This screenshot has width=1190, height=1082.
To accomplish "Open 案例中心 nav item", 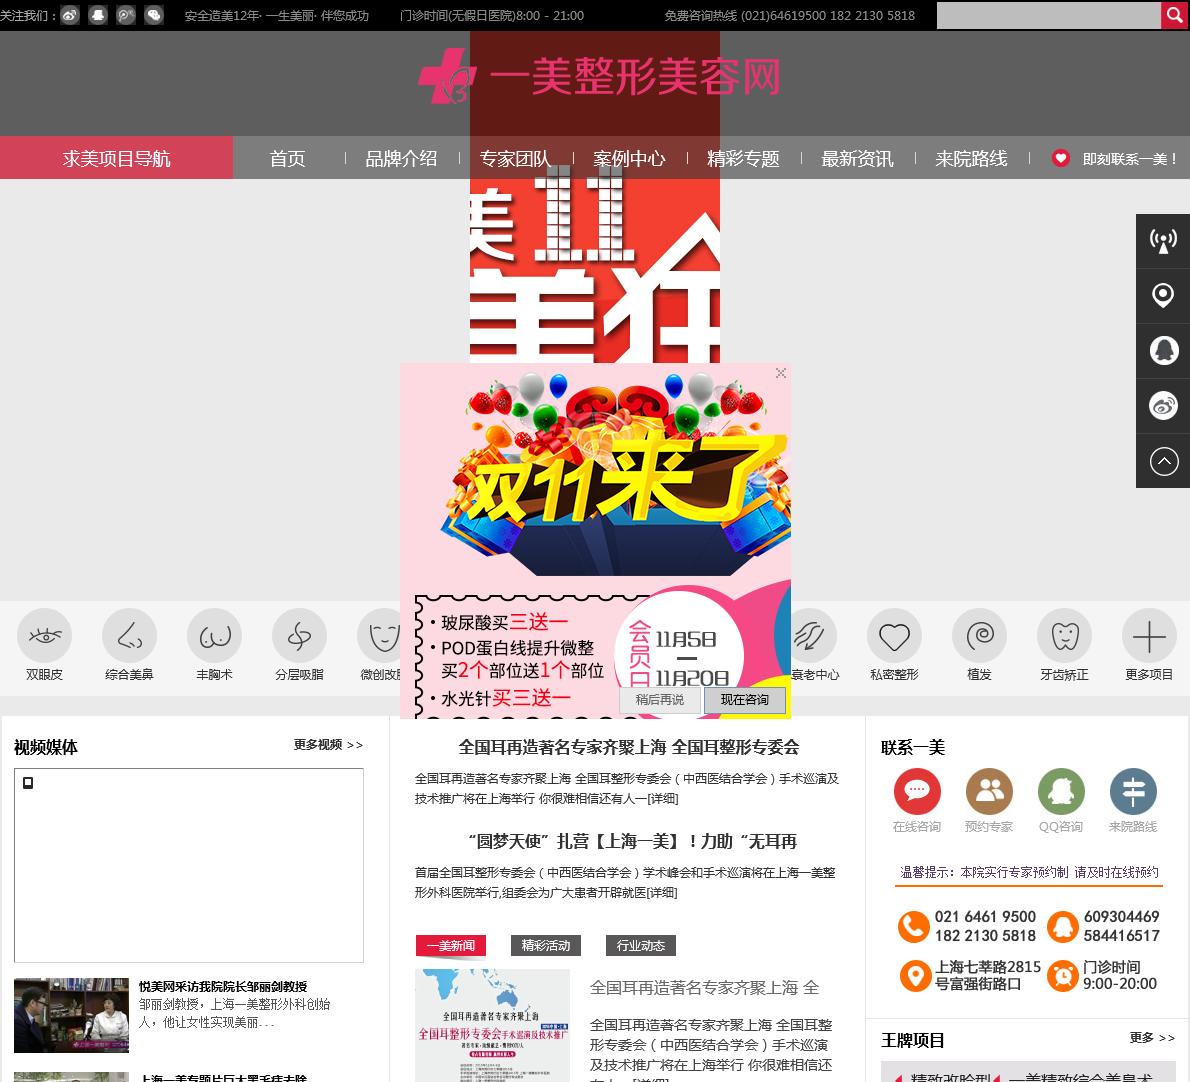I will (x=629, y=158).
